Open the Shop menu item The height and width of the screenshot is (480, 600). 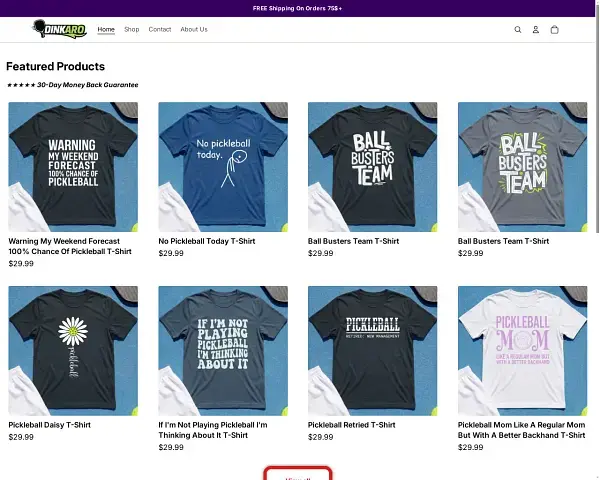132,30
